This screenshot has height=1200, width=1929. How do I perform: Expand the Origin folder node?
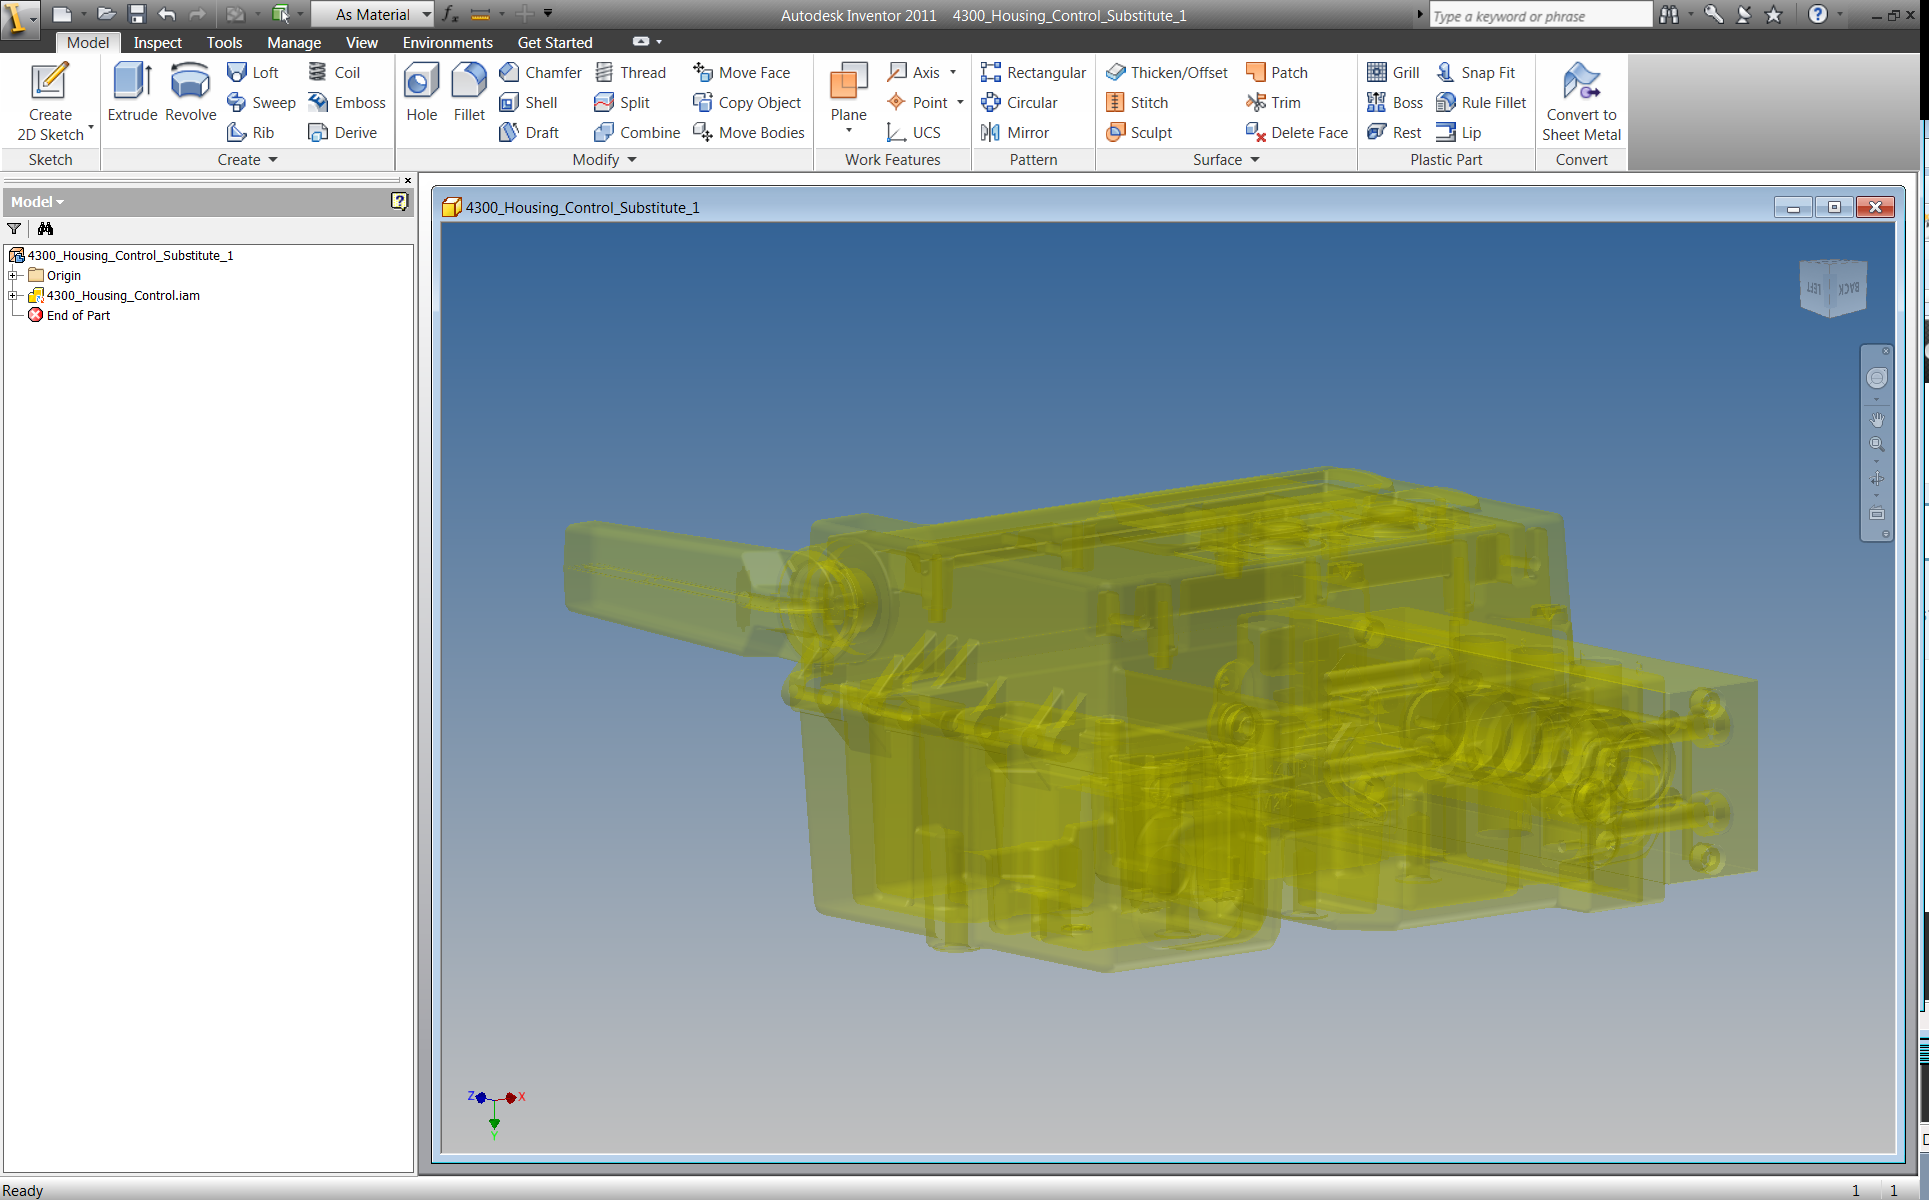click(14, 275)
